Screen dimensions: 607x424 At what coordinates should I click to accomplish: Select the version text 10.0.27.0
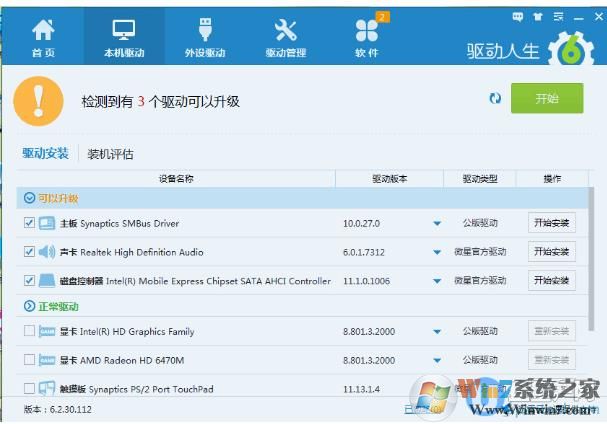click(361, 223)
